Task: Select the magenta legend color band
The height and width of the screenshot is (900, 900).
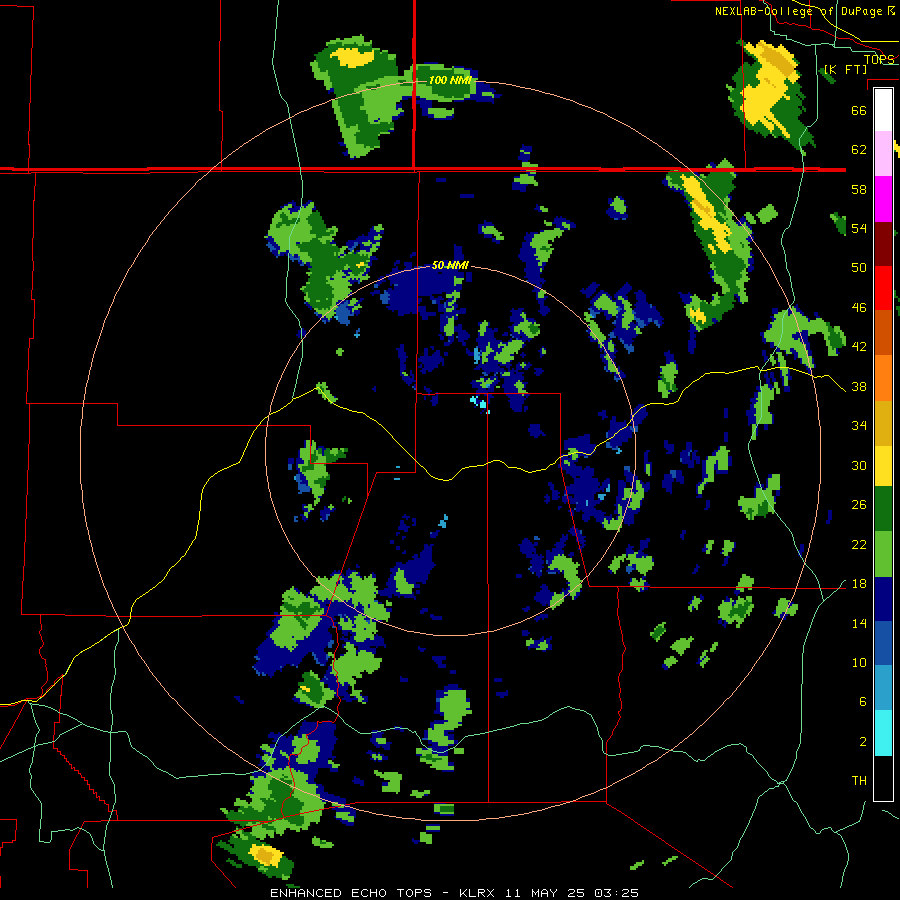Action: click(883, 199)
